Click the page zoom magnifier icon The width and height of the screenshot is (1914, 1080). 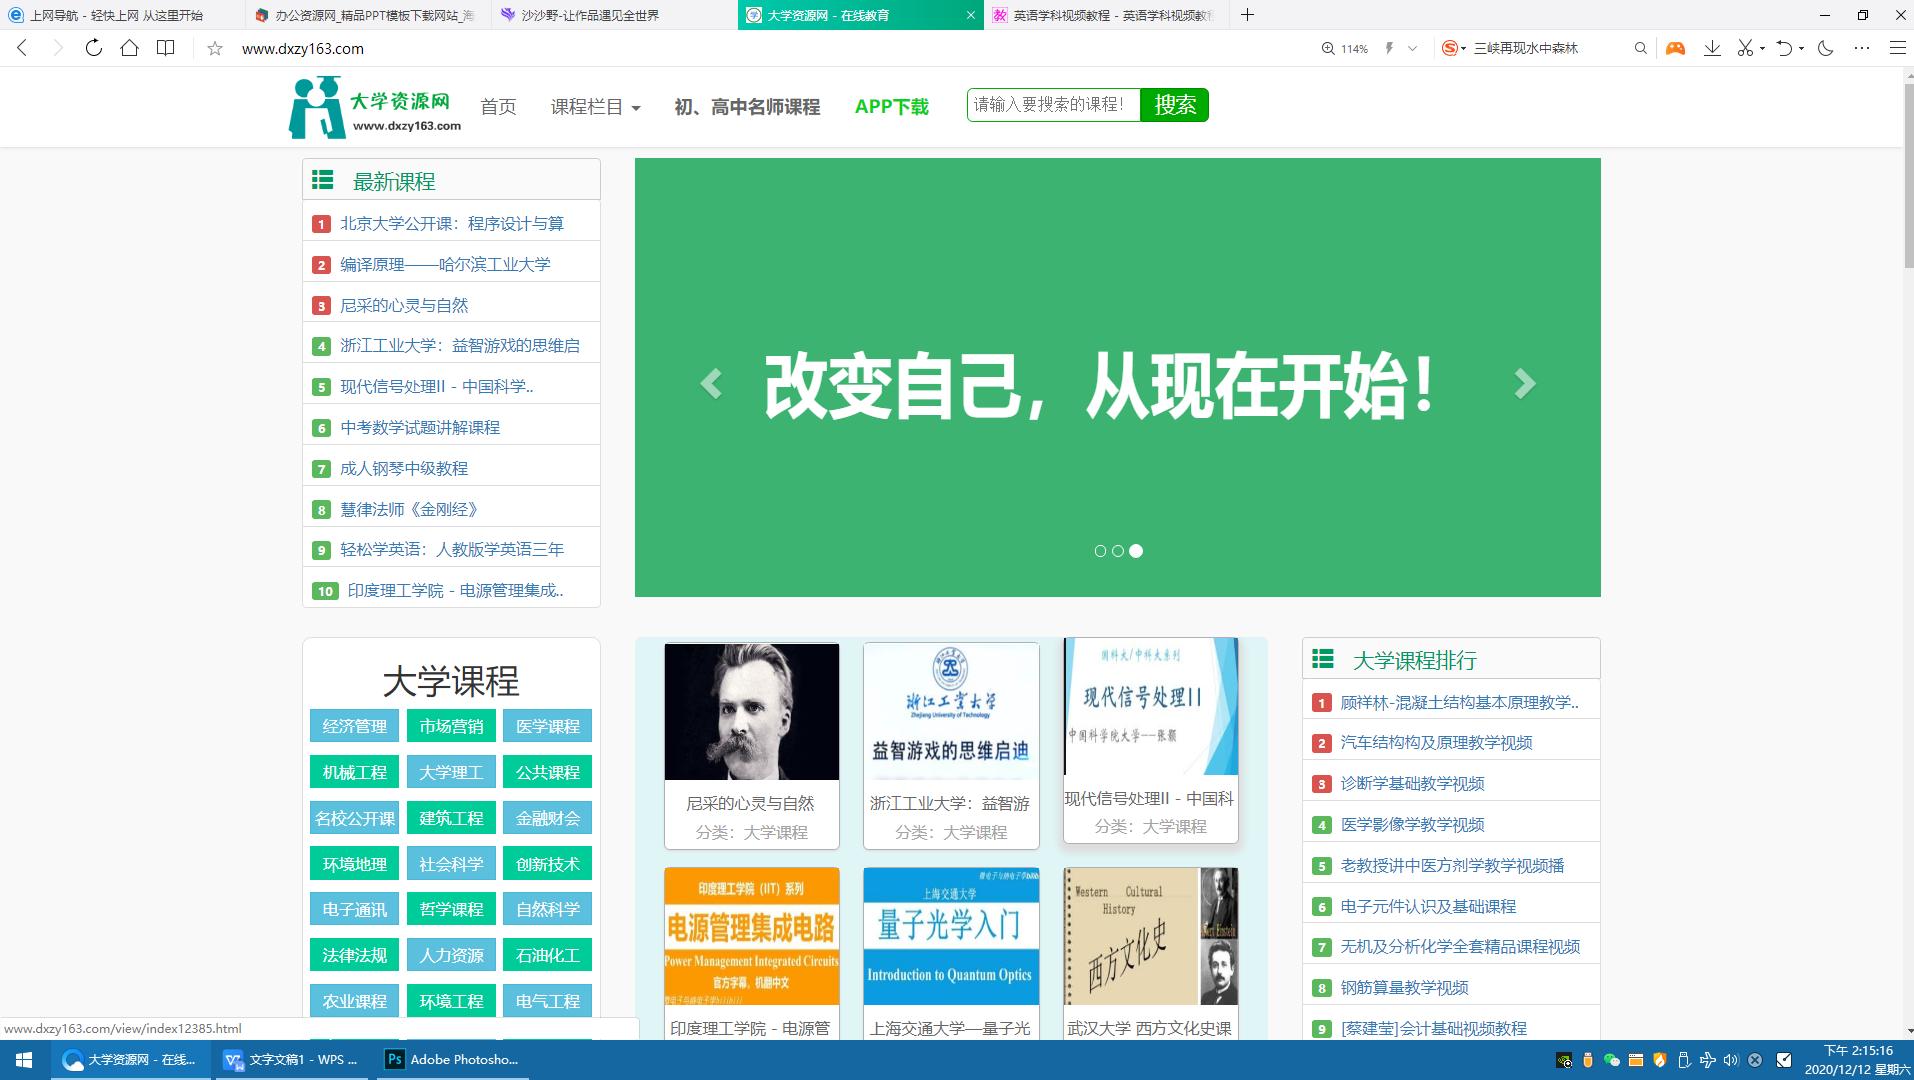coord(1328,48)
